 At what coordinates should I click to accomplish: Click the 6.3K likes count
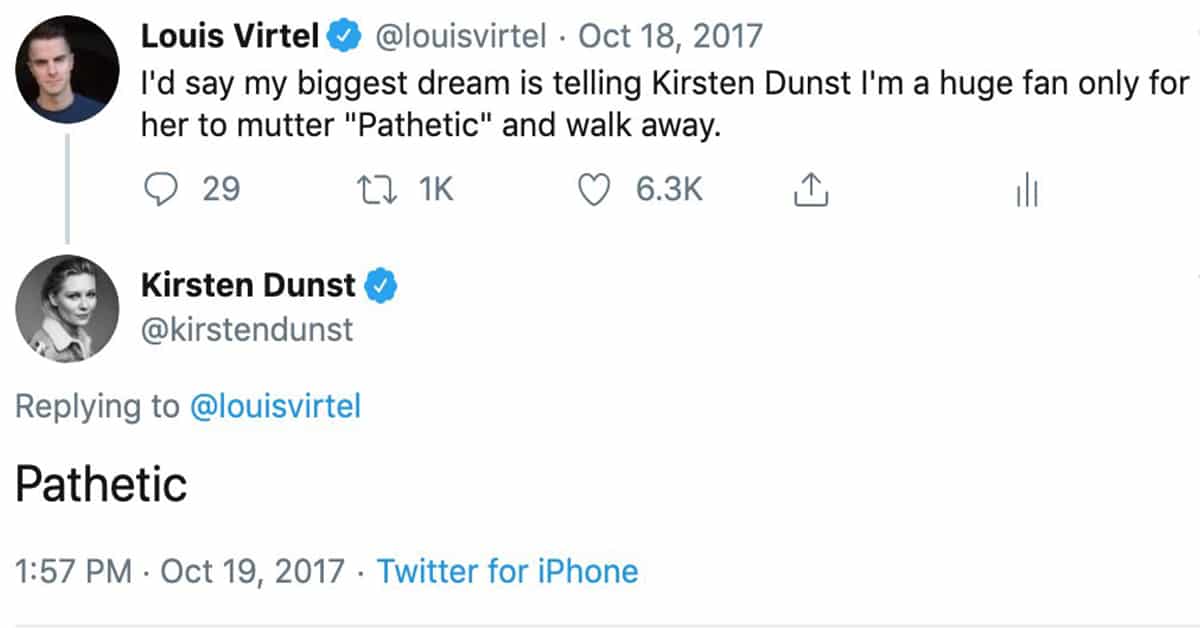pyautogui.click(x=669, y=189)
